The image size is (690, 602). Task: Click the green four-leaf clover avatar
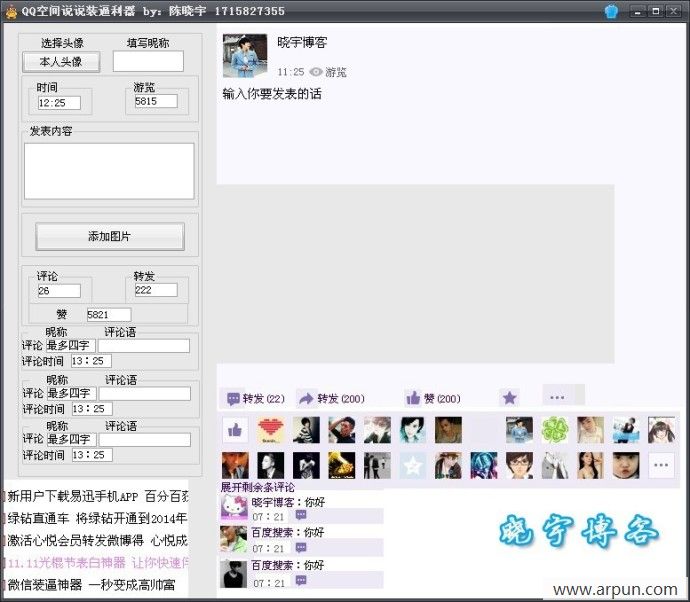(554, 430)
